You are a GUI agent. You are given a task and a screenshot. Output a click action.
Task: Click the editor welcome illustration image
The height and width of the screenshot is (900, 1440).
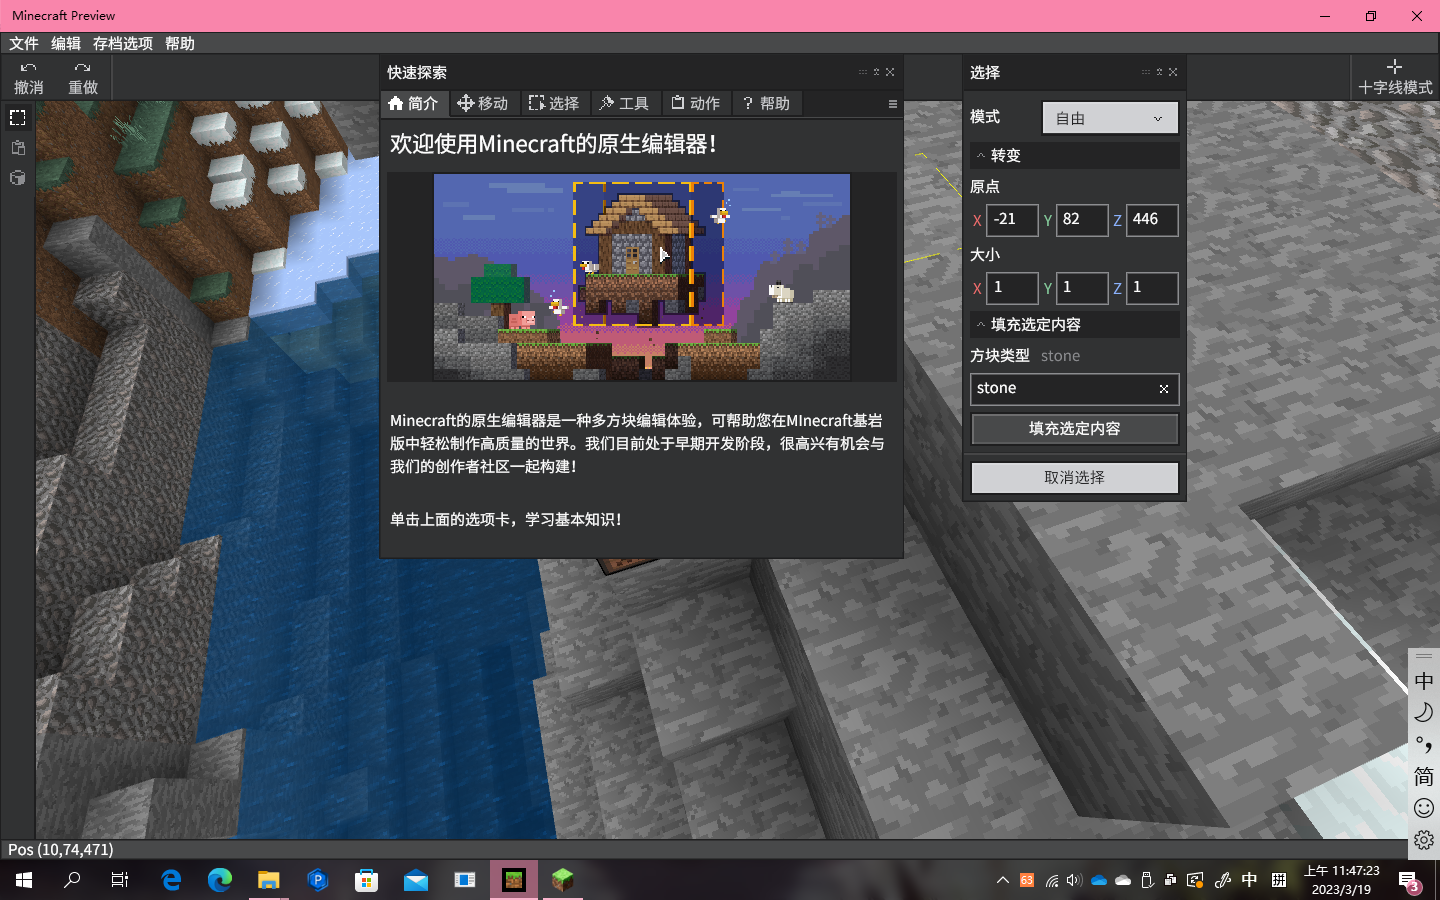coord(642,277)
